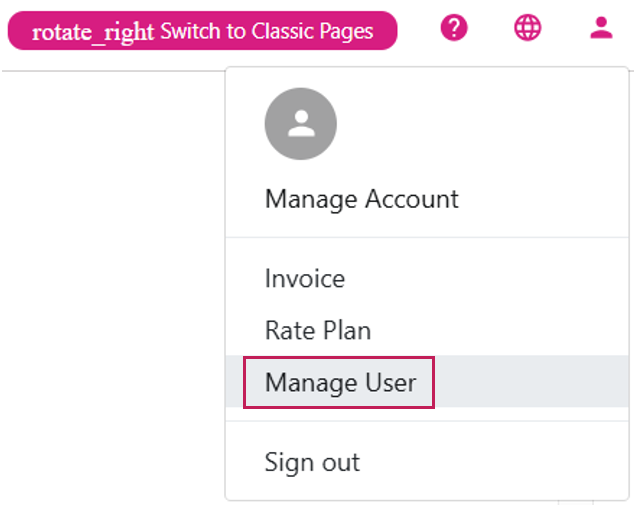View invoices via the Invoice link
Image resolution: width=634 pixels, height=505 pixels.
[304, 278]
